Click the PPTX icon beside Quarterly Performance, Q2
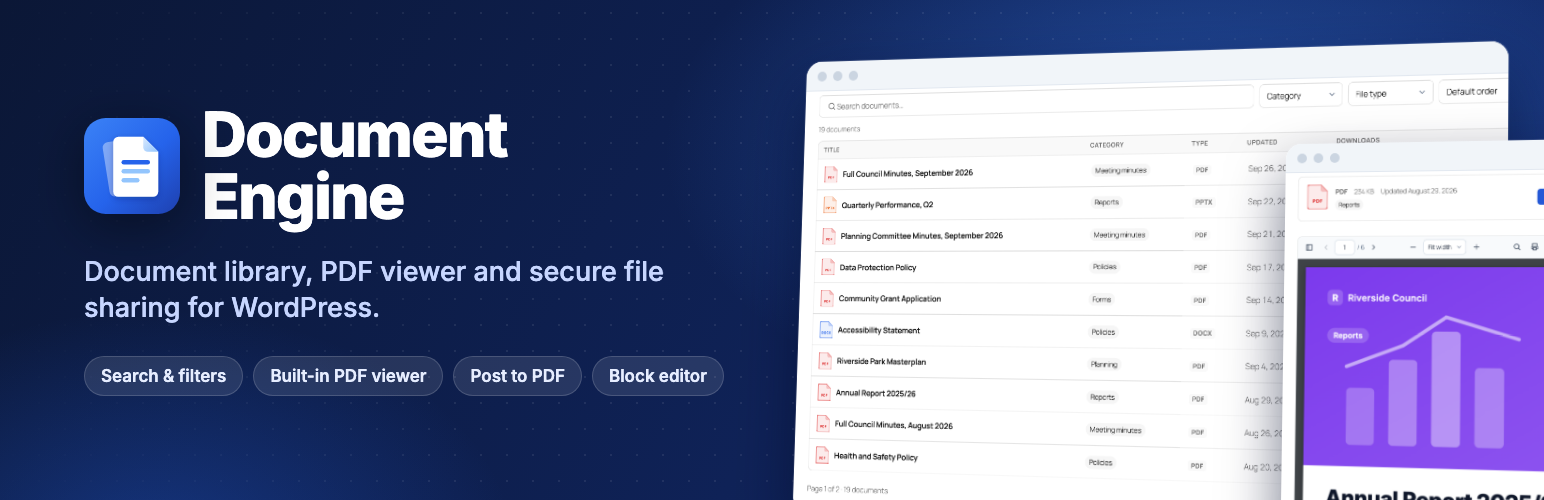 [829, 205]
